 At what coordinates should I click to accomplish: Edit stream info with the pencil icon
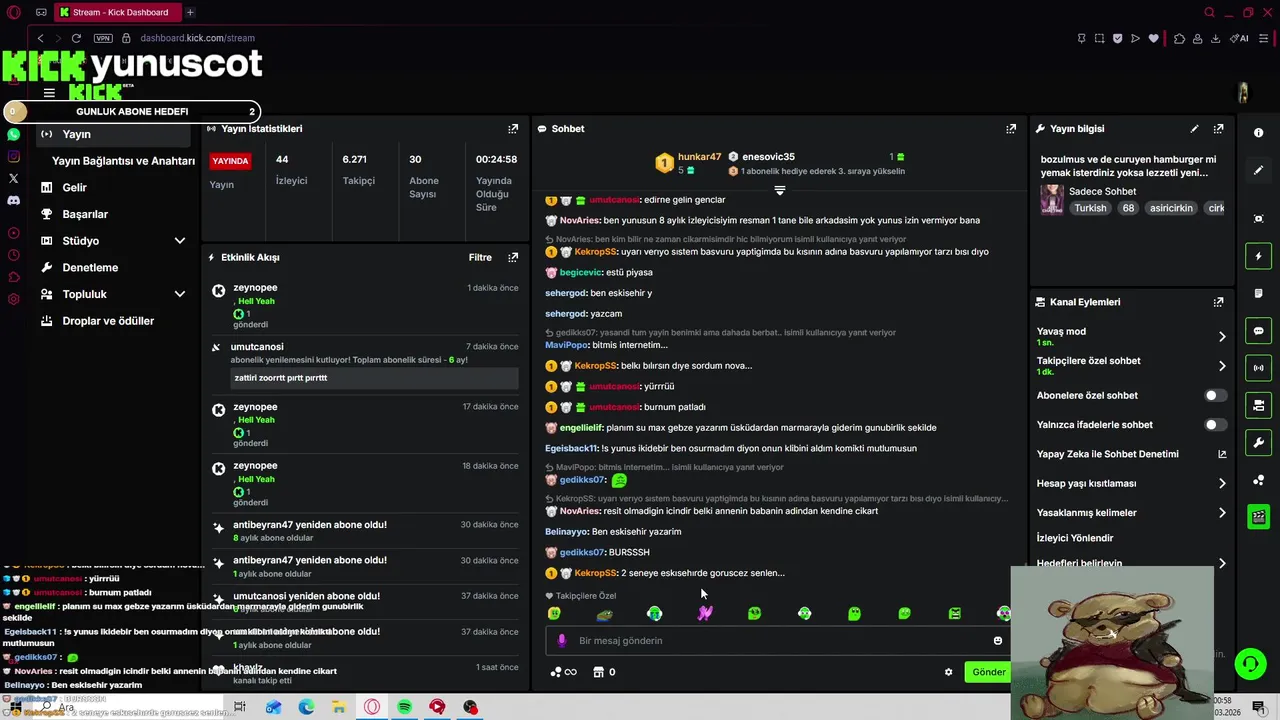(x=1194, y=129)
